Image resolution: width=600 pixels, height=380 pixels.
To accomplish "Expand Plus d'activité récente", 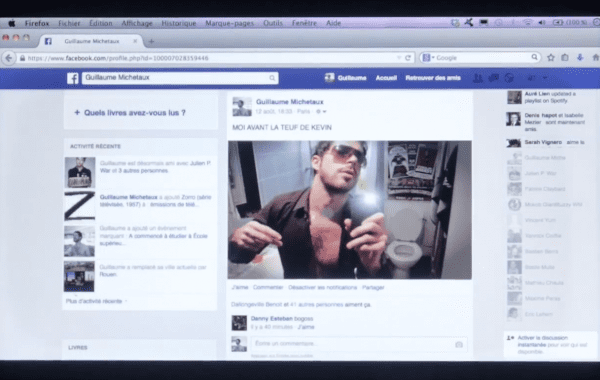I will [94, 301].
